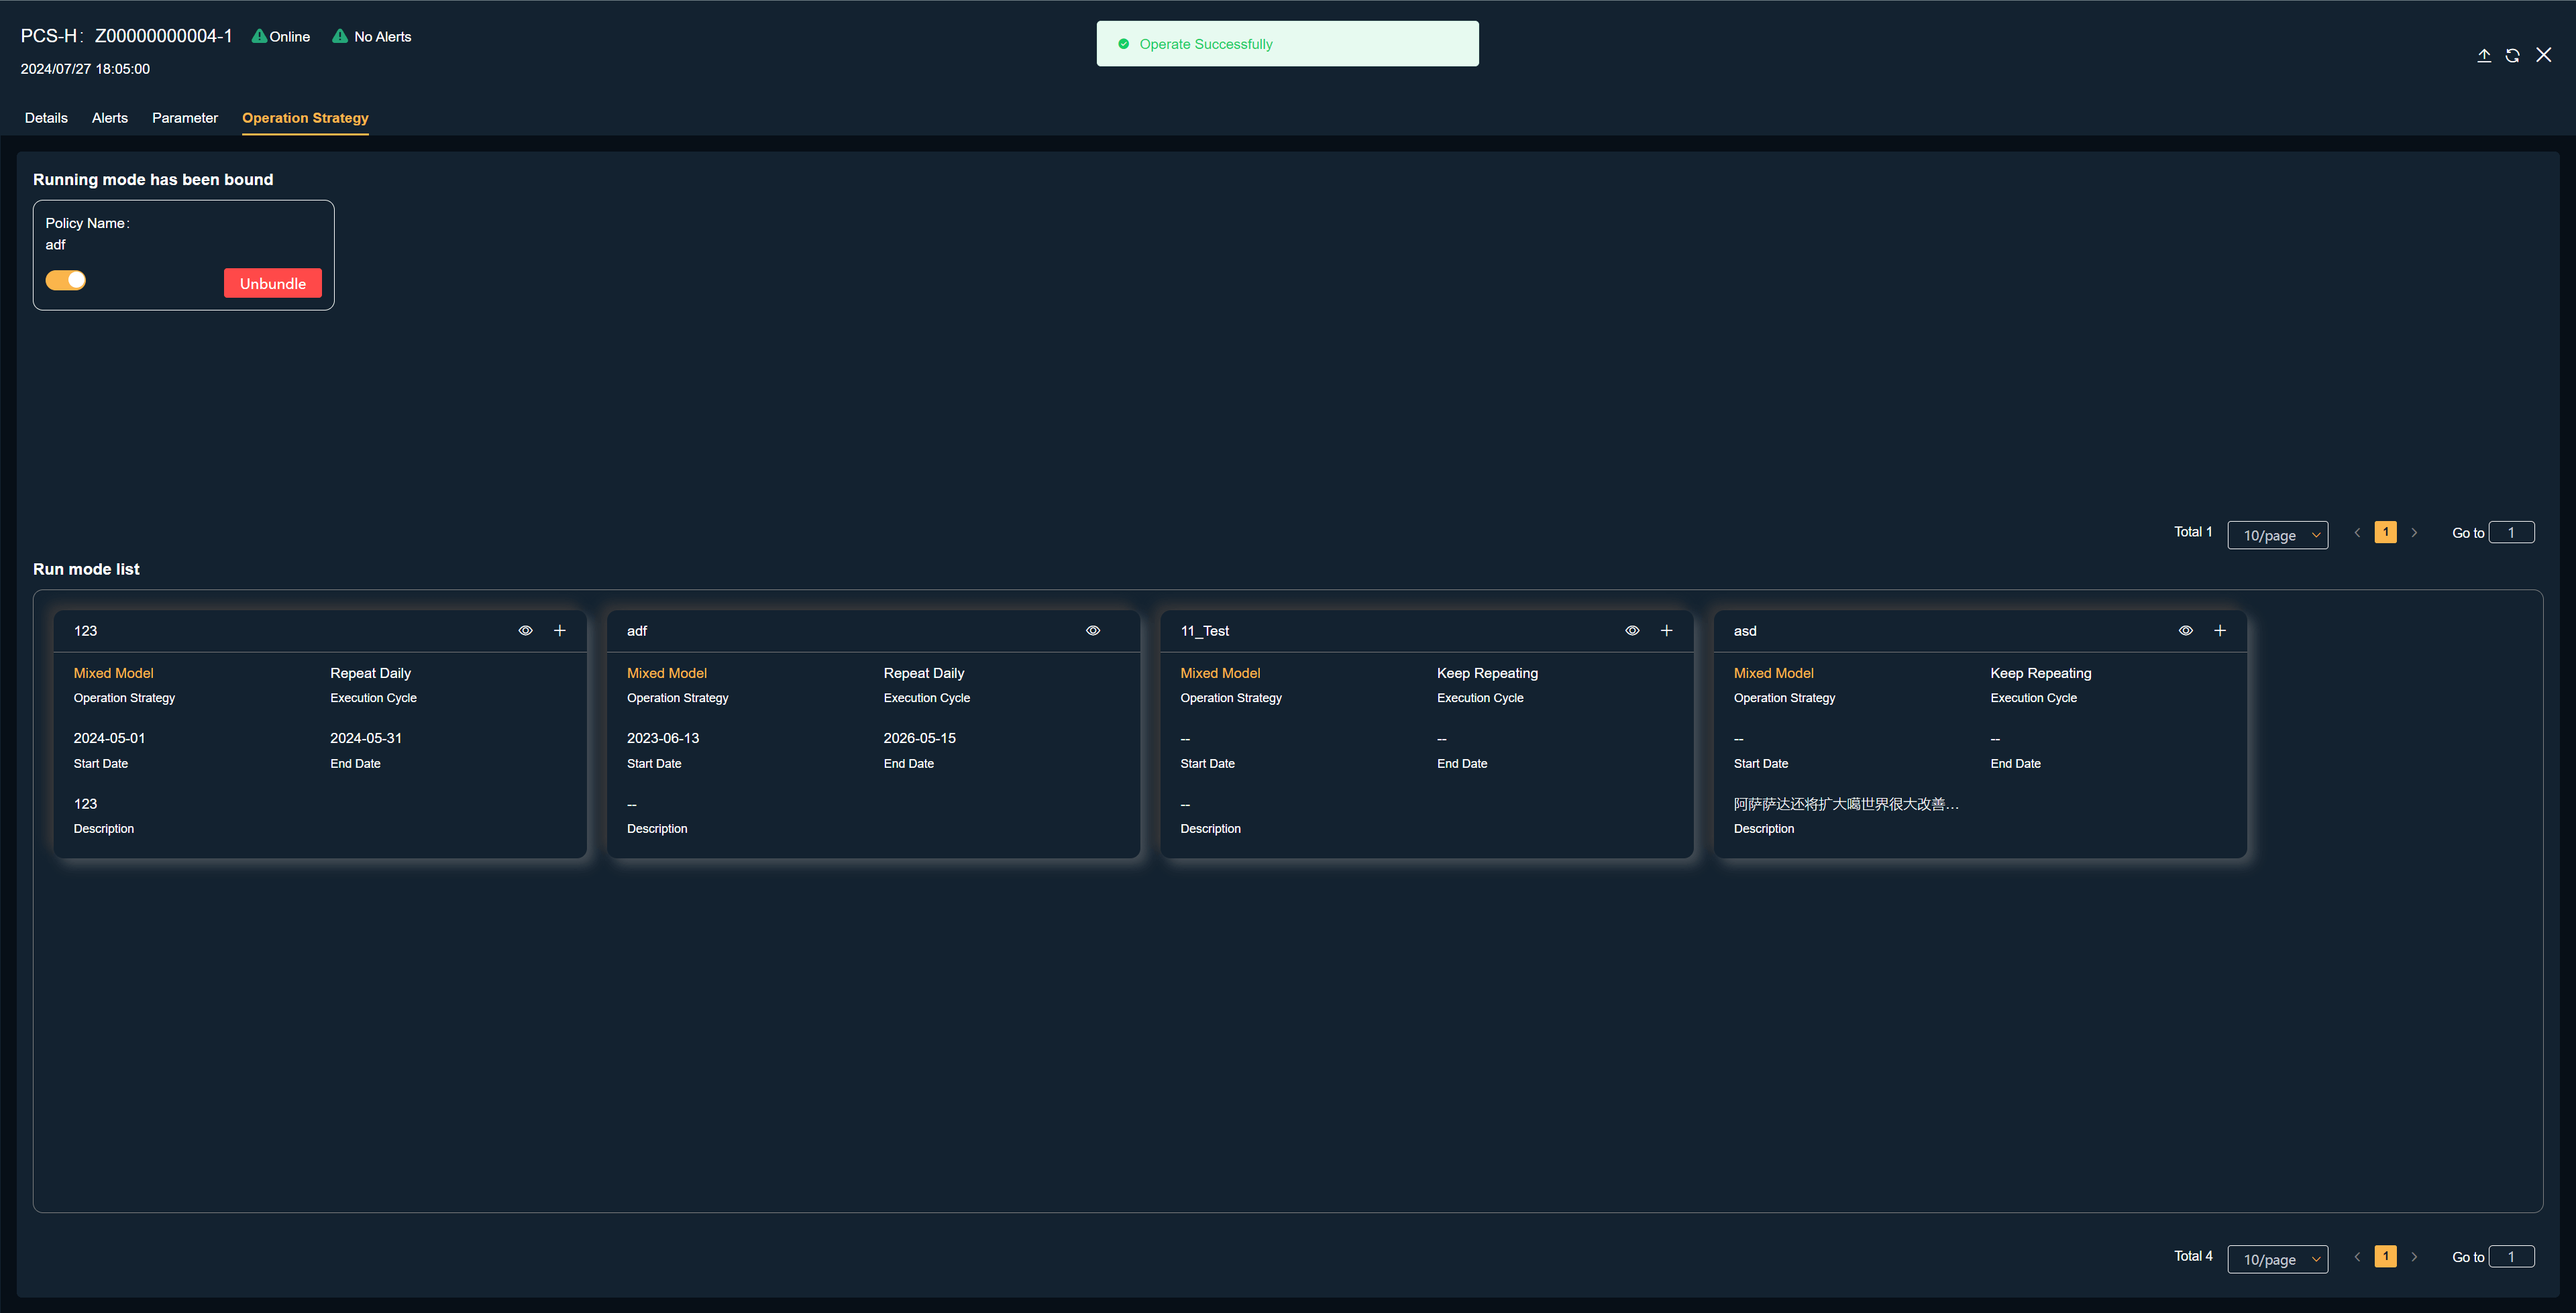2576x1313 pixels.
Task: Unbundle the adf policy
Action: [273, 283]
